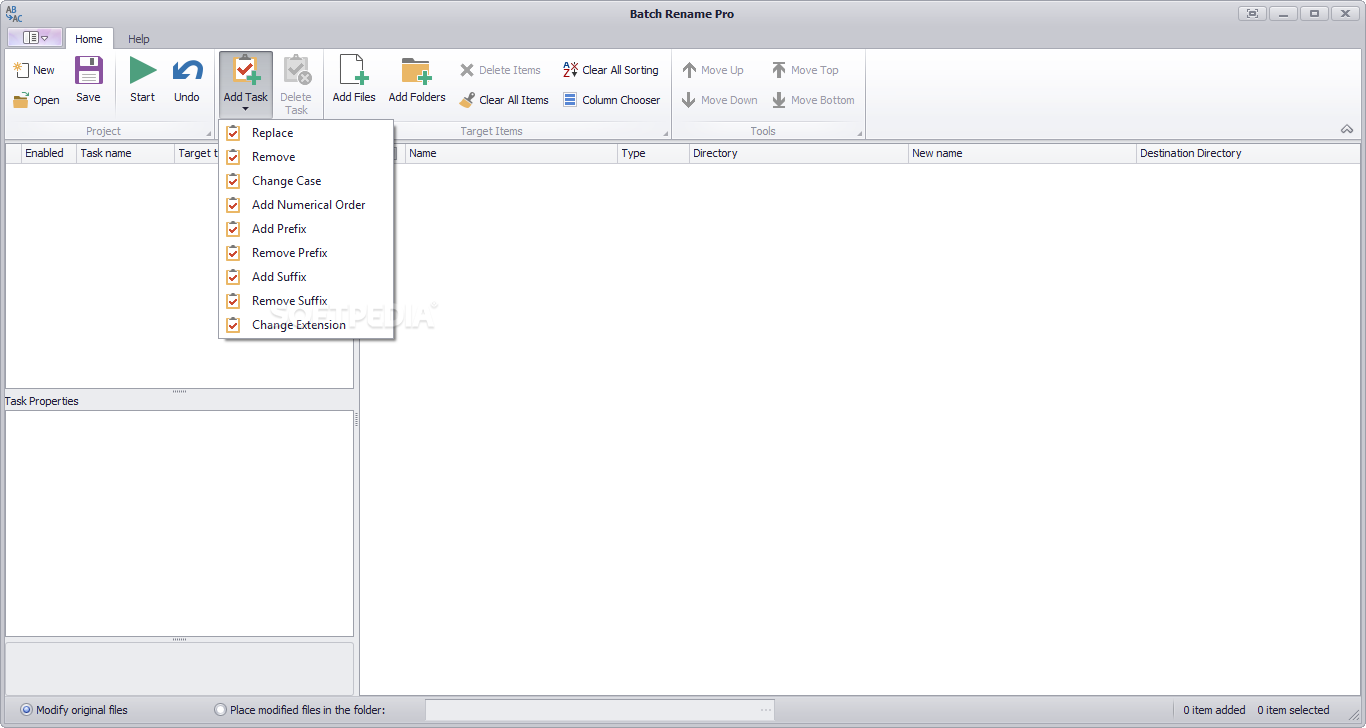Sort by the Type column header
Screen dimensions: 1366x728
[x=653, y=153]
